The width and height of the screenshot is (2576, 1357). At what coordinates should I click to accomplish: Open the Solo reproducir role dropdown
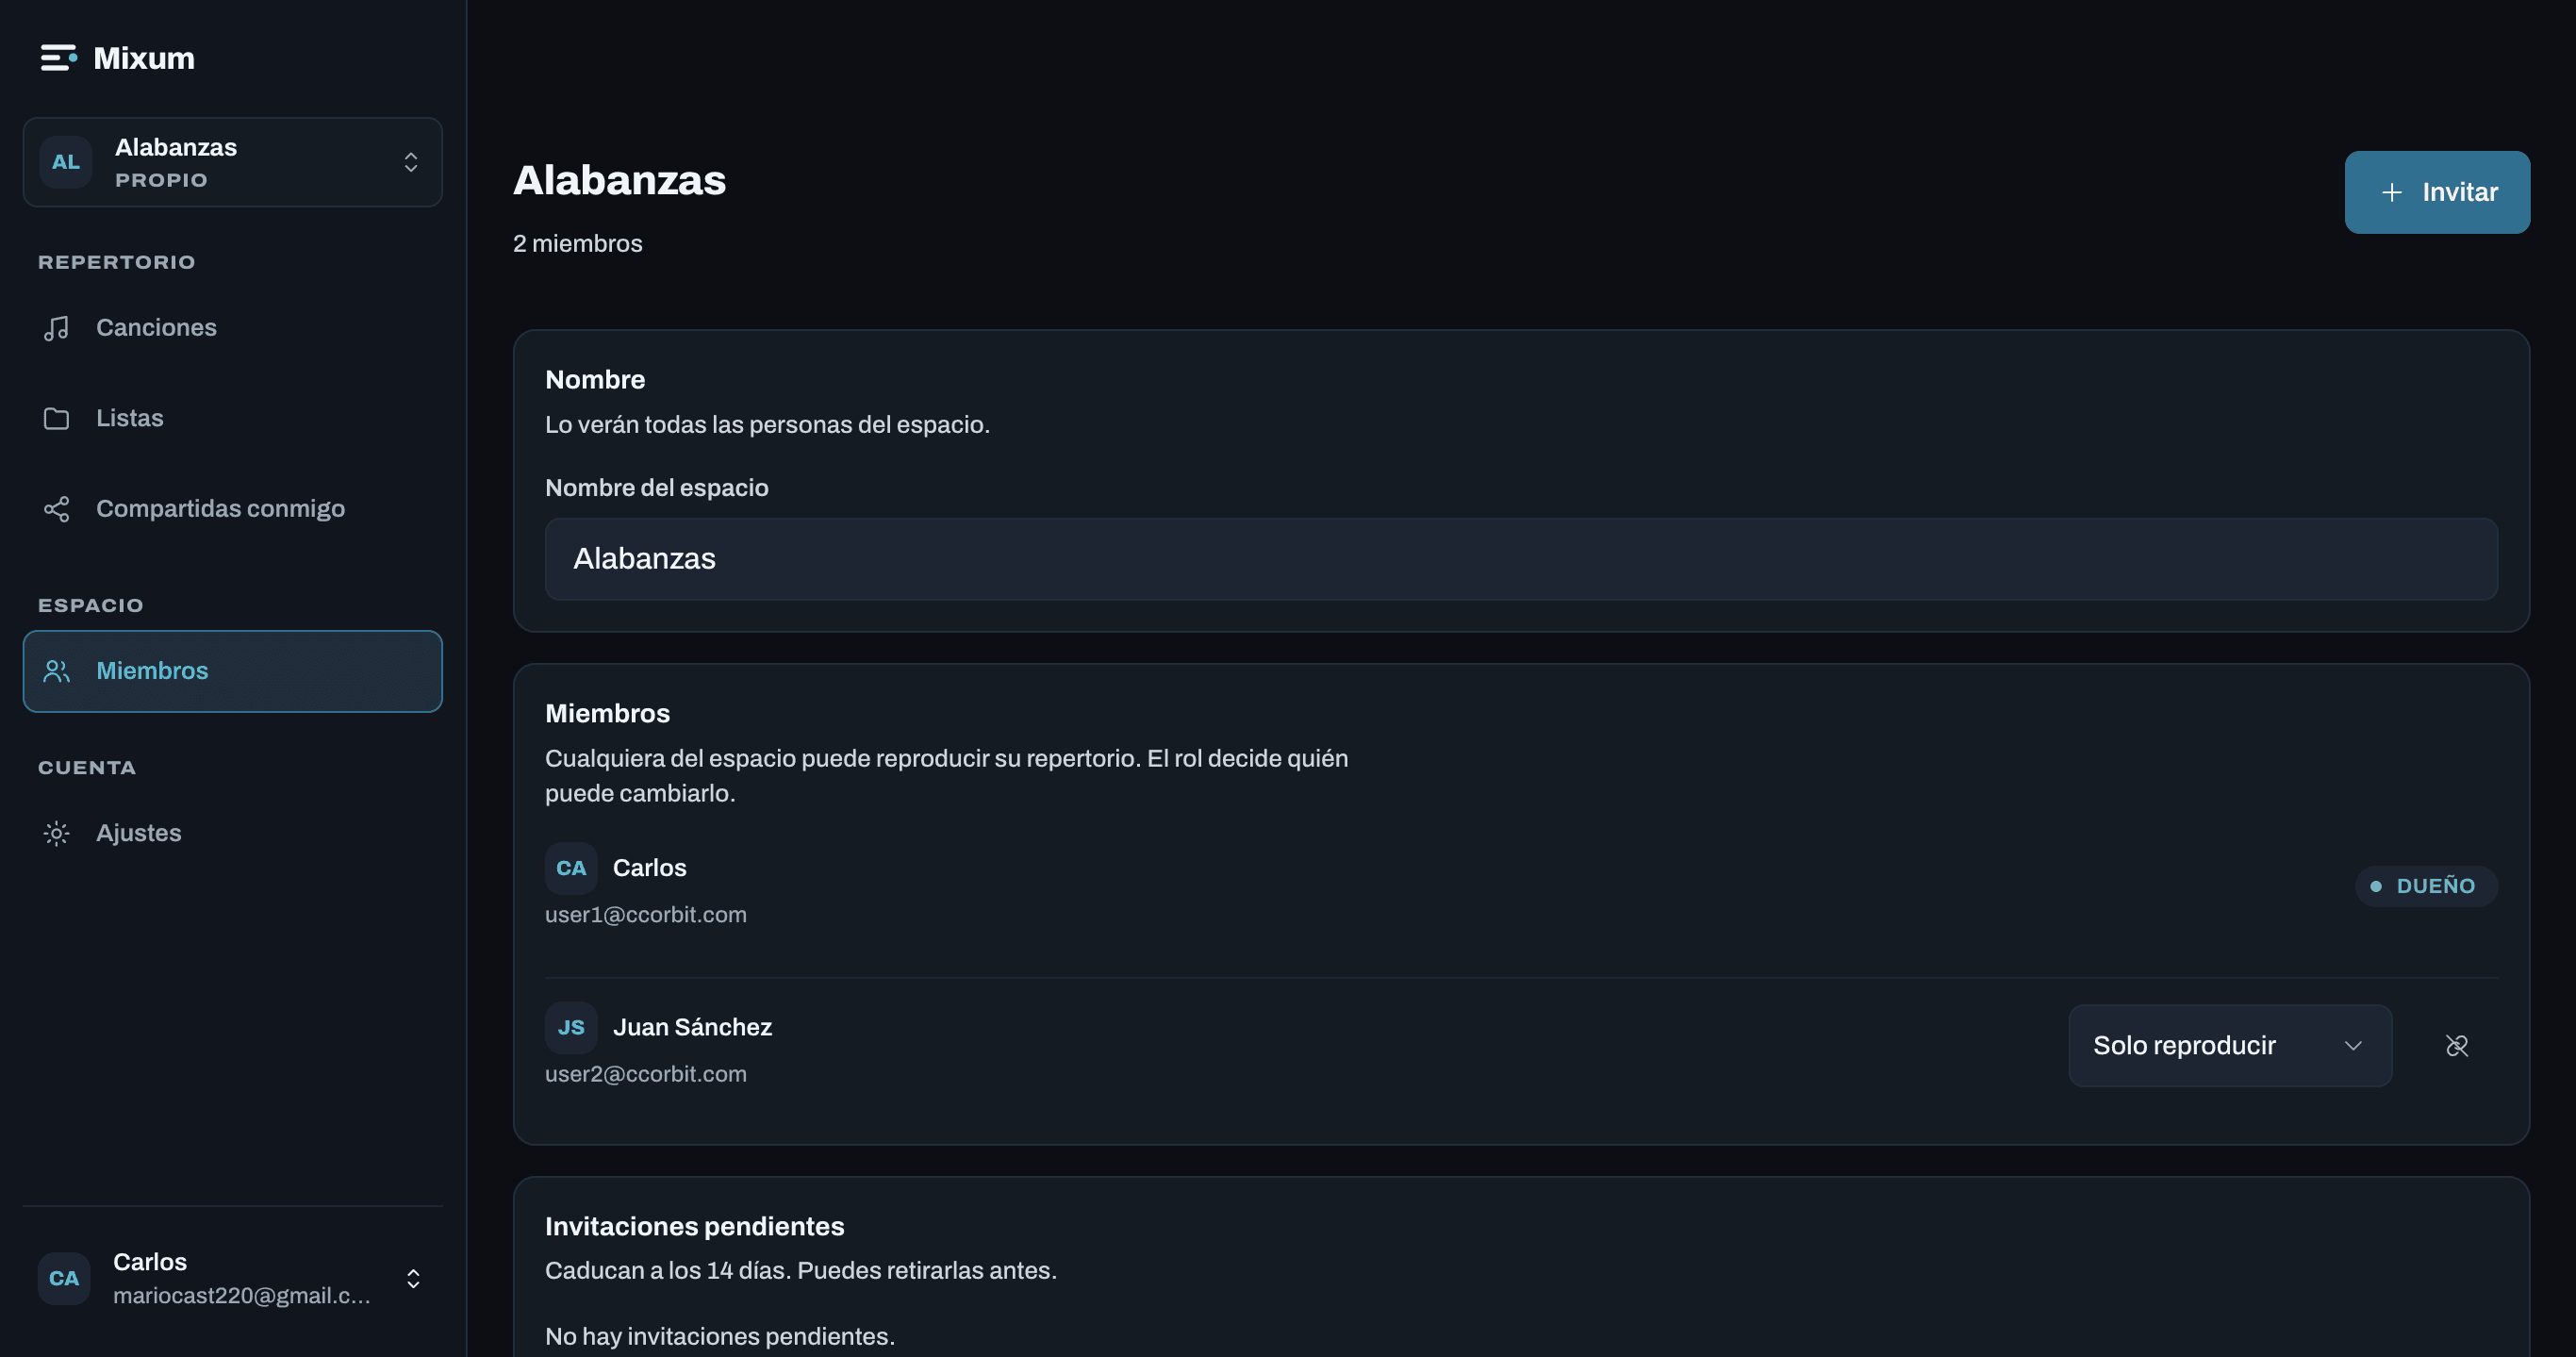pos(2230,1046)
